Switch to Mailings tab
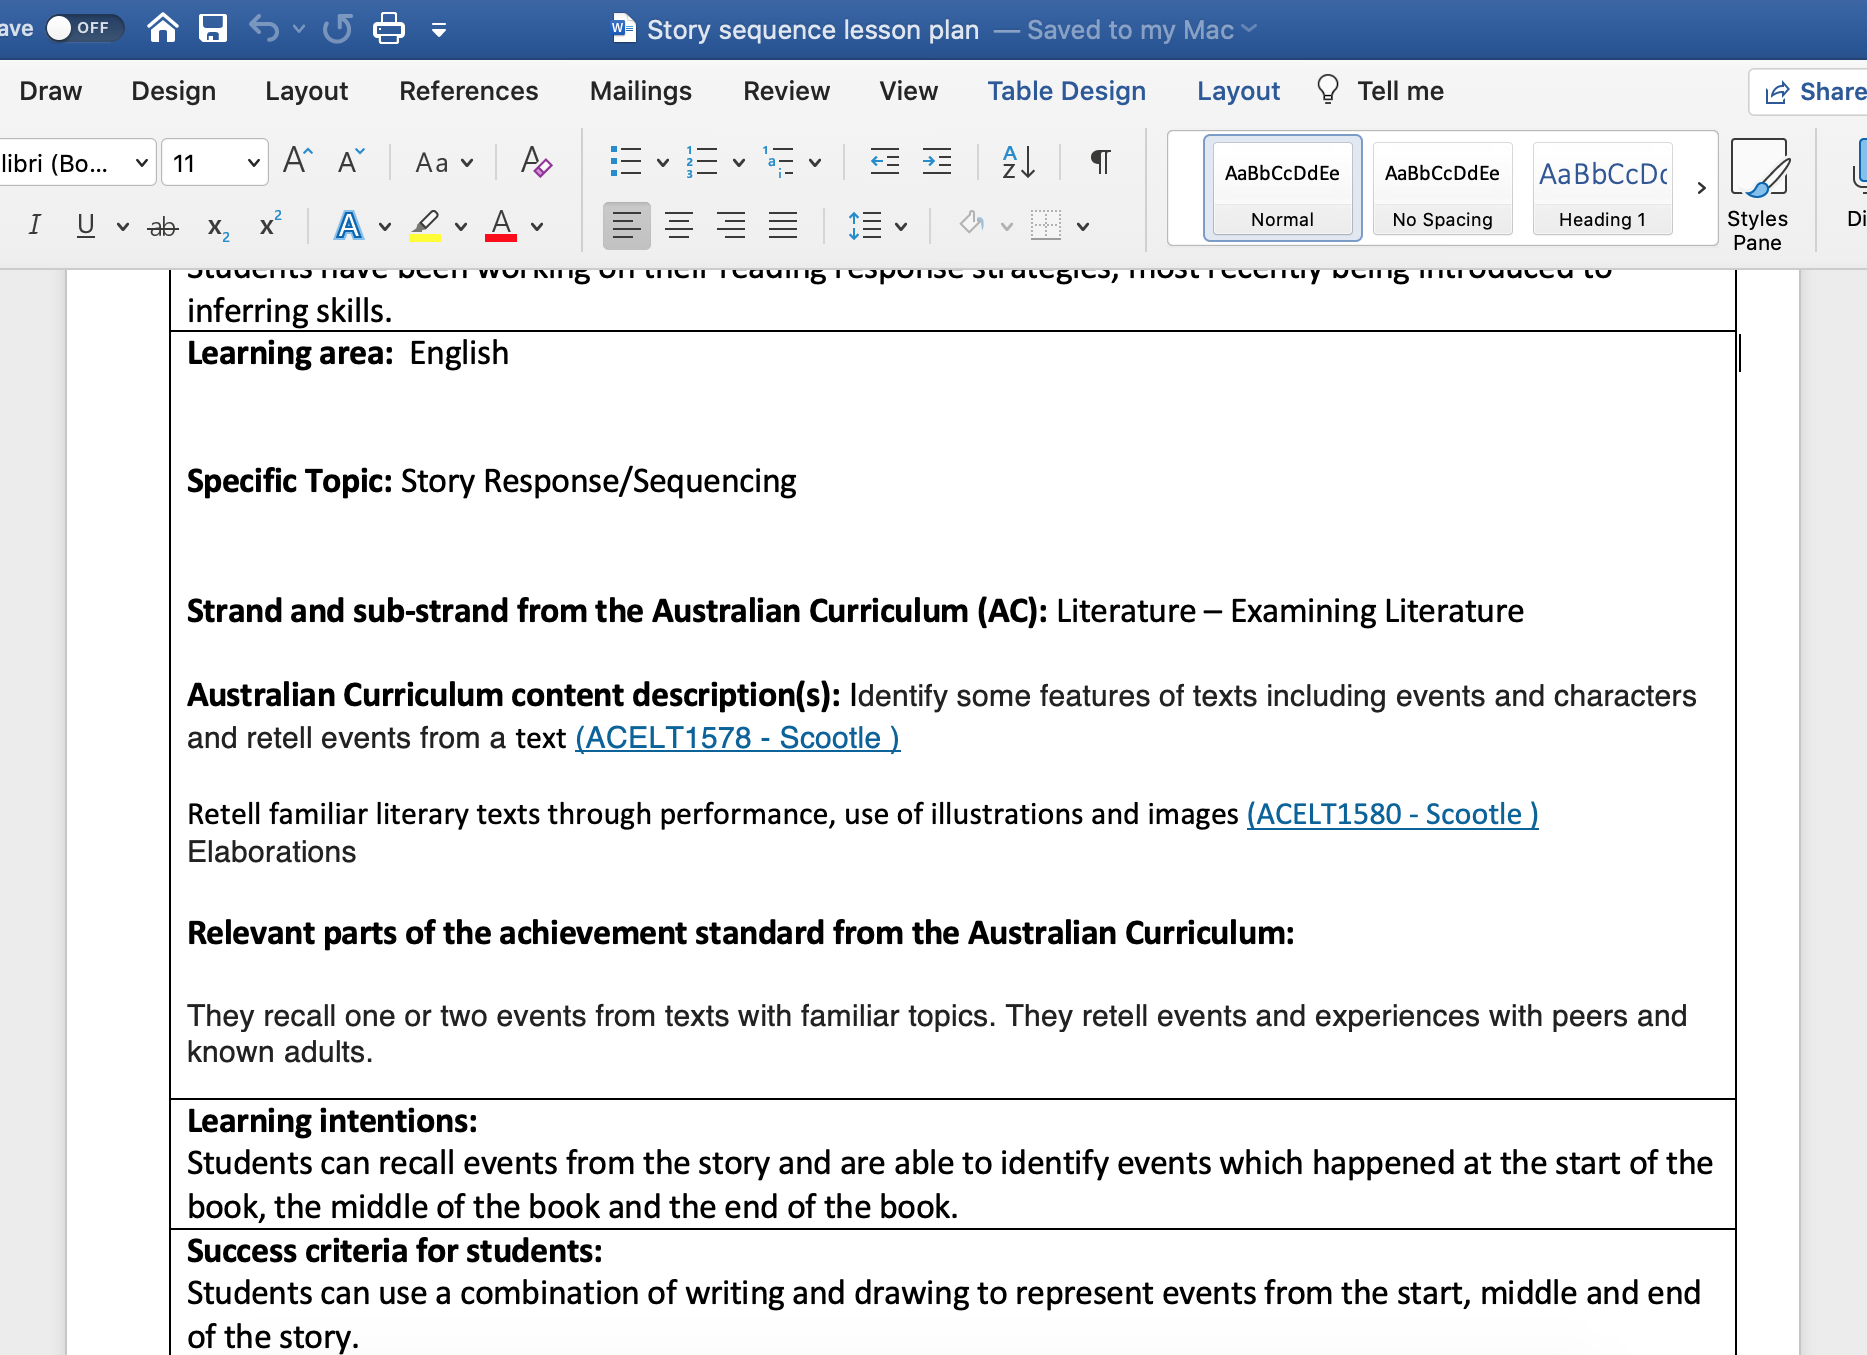 point(640,91)
